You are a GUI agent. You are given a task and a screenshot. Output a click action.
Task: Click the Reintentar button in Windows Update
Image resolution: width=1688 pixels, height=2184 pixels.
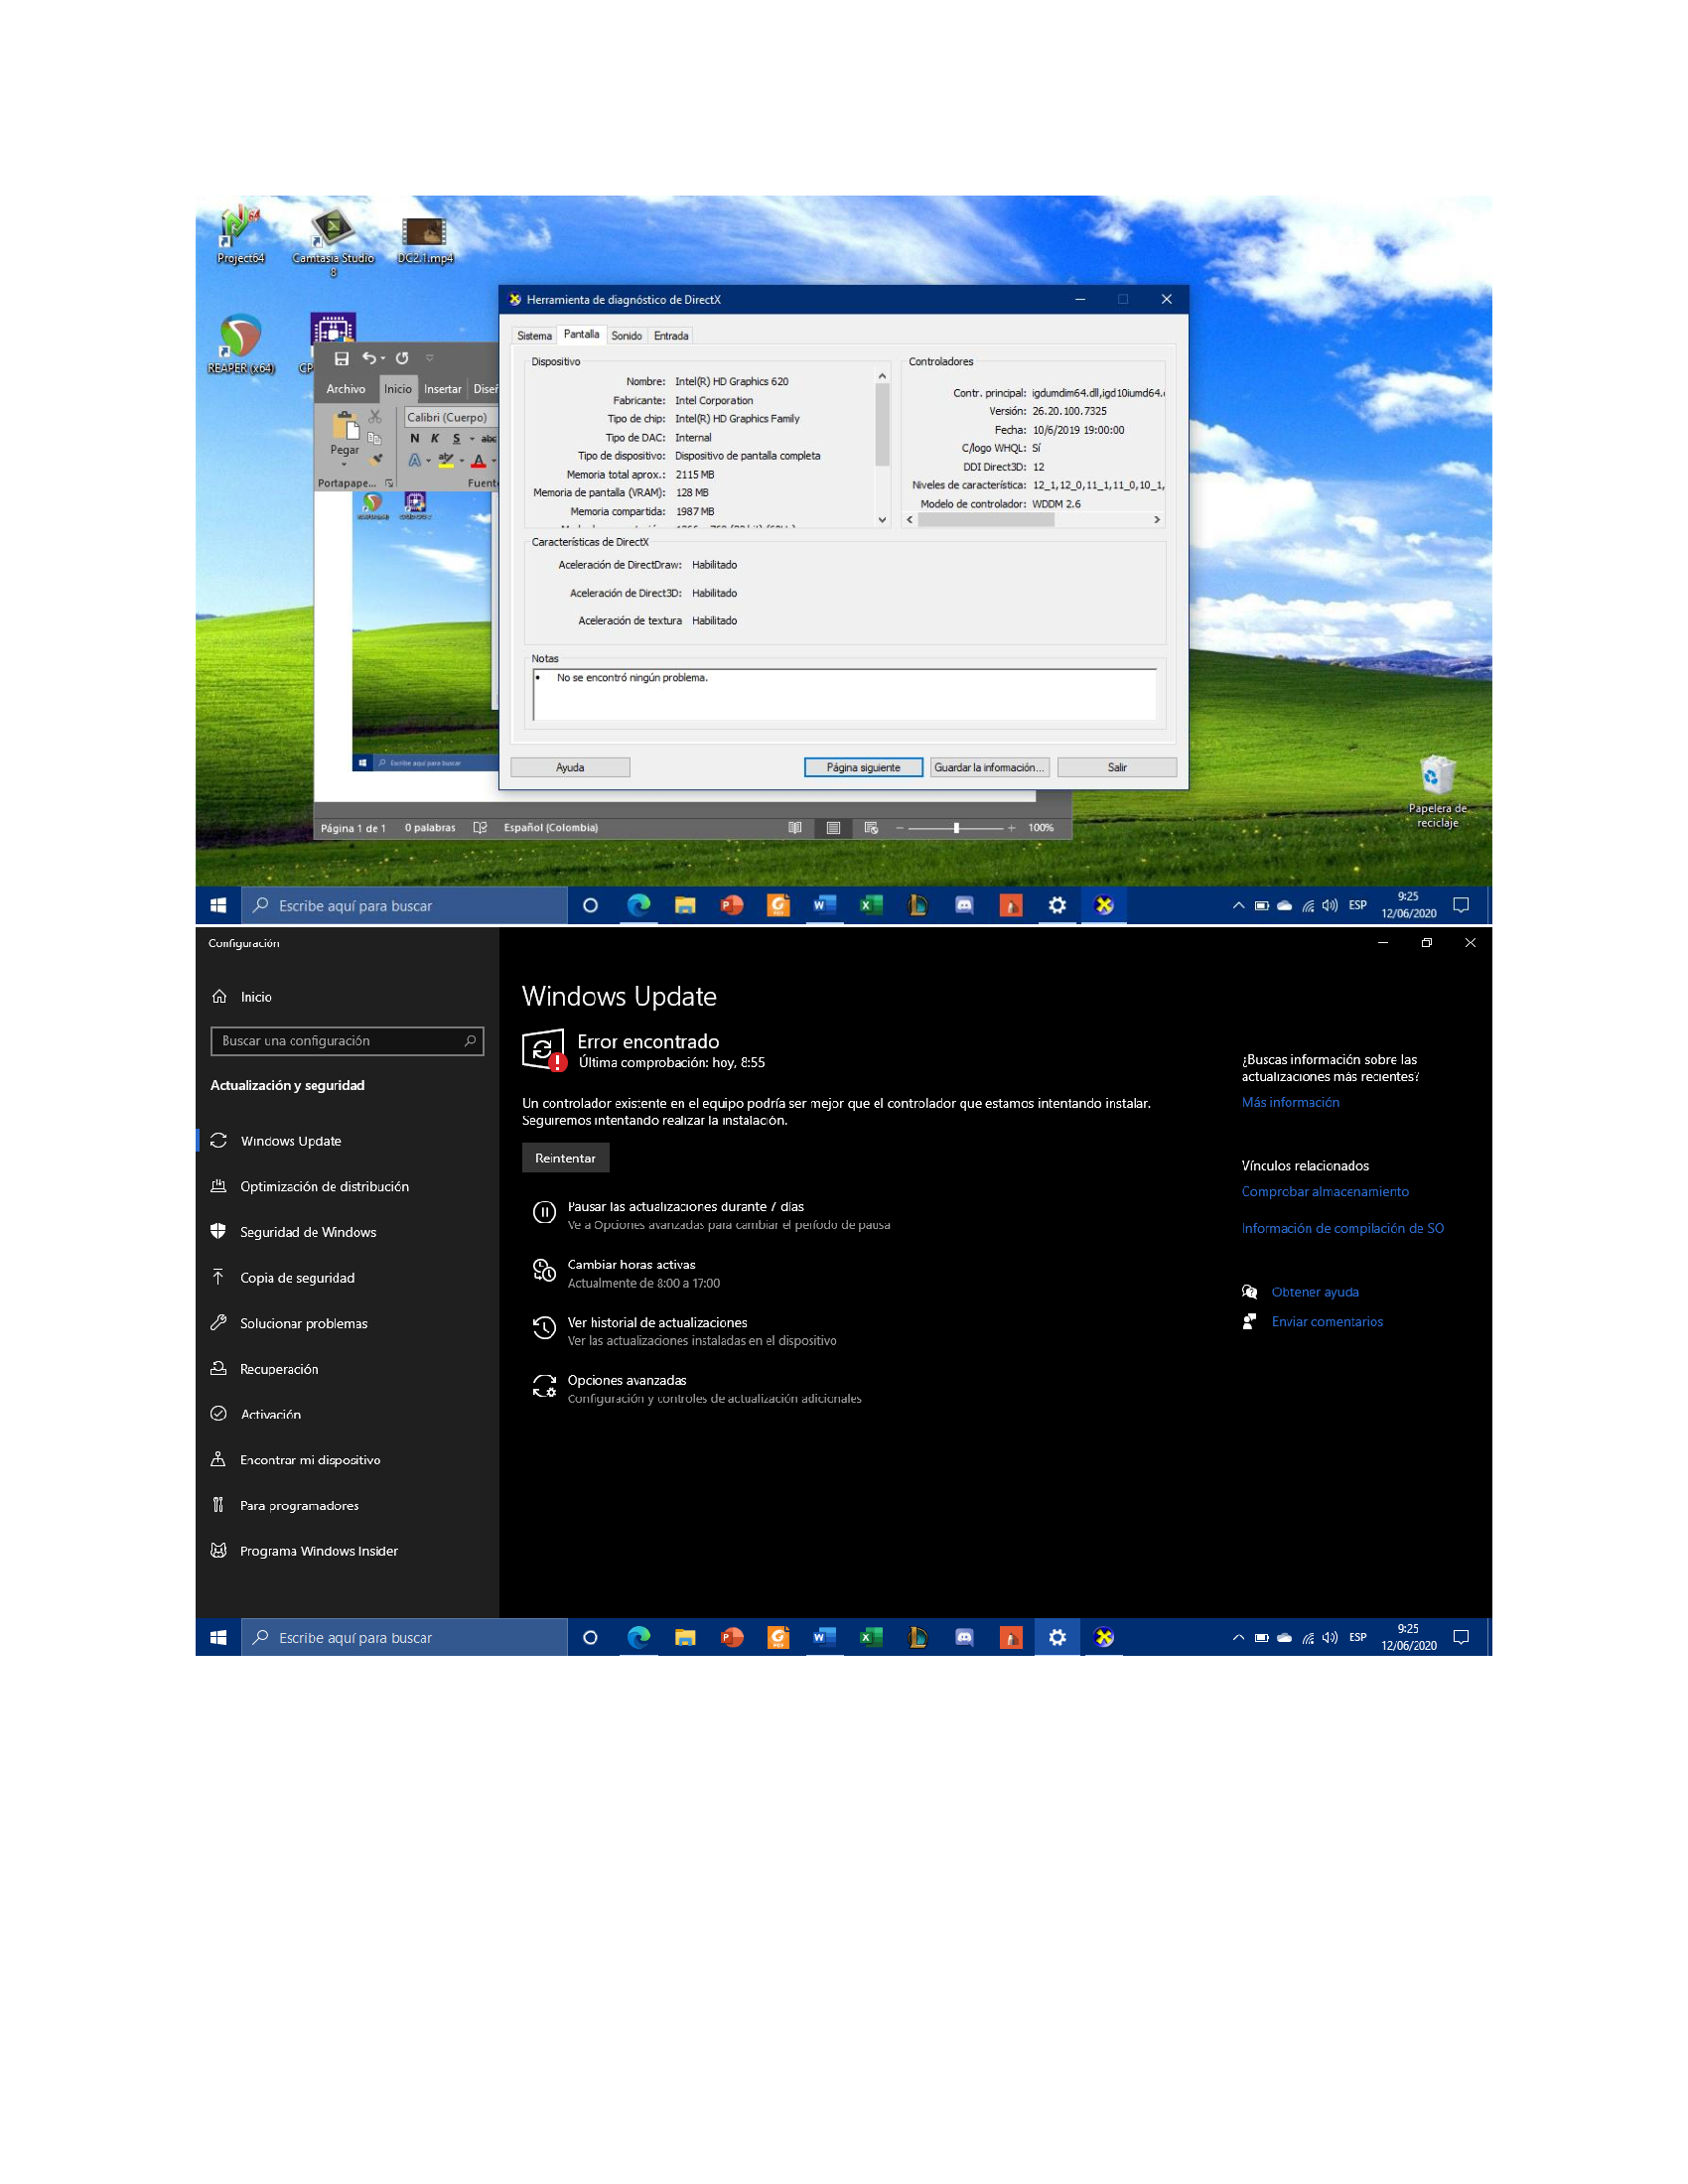click(565, 1158)
